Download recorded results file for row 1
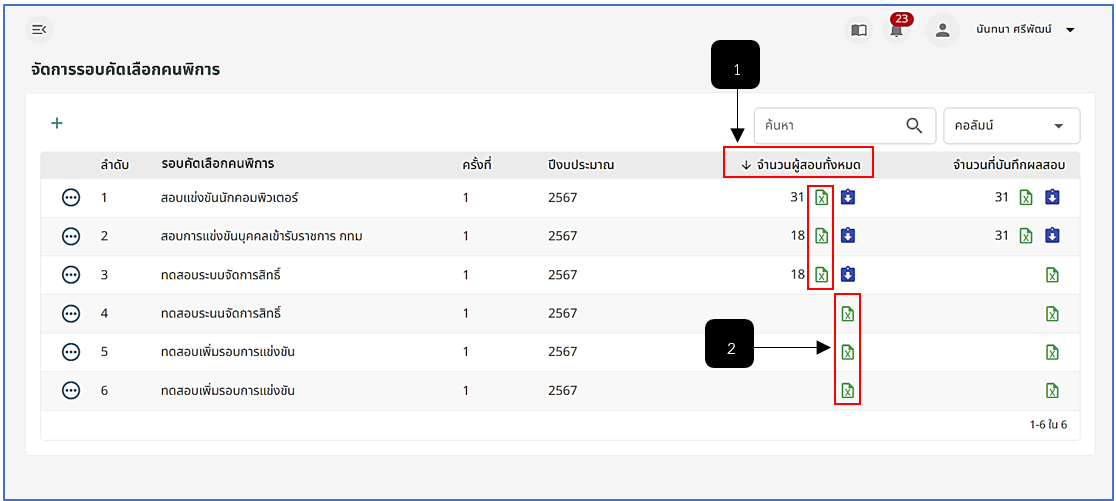1116x501 pixels. point(1052,197)
